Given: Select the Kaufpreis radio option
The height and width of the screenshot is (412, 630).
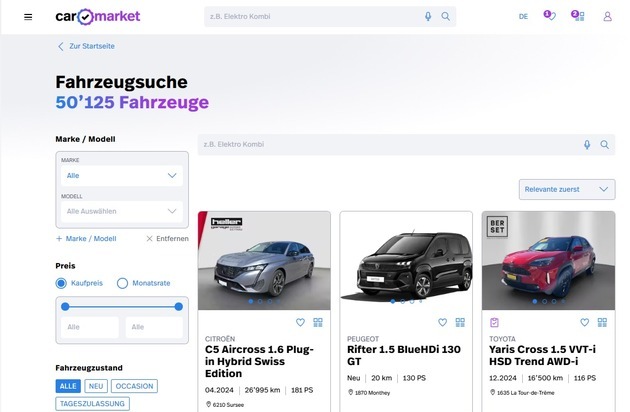Looking at the screenshot, I should pos(61,283).
